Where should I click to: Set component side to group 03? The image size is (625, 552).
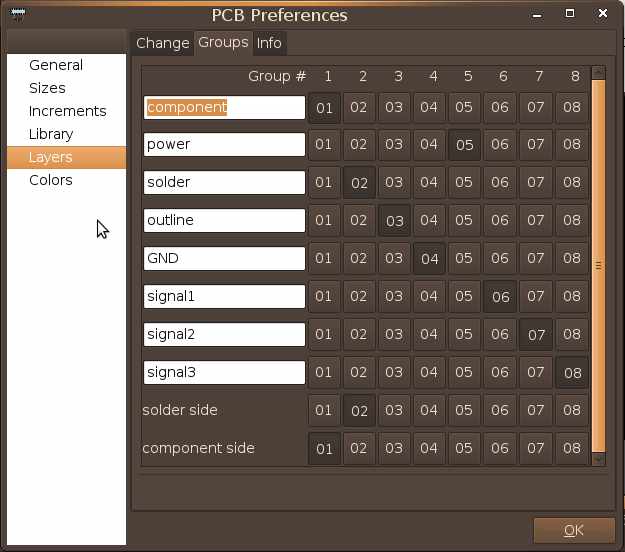tap(394, 449)
